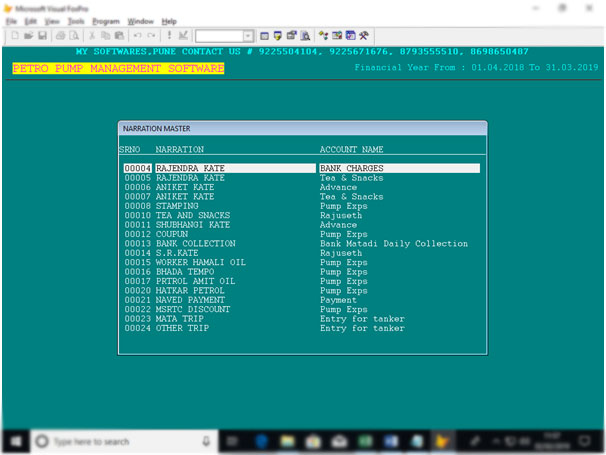
Task: Click the PETRO PUMP MANAGEMENT SOFTWARE banner
Action: [x=118, y=68]
